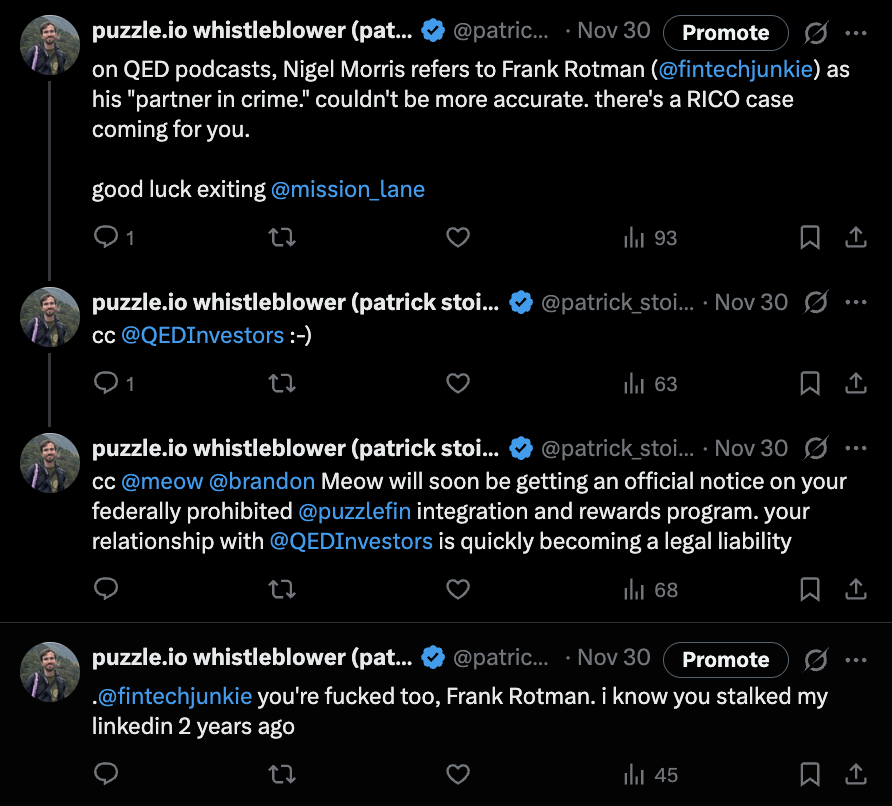The height and width of the screenshot is (806, 892).
Task: Share the 'cc @QEDInvestors :-)' tweet
Action: click(x=856, y=383)
